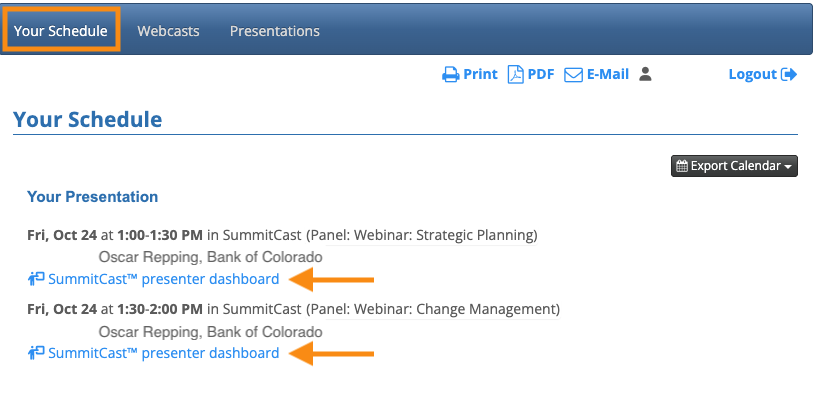Click the caret arrow on Export Calendar
Image resolution: width=813 pixels, height=410 pixels.
point(789,167)
